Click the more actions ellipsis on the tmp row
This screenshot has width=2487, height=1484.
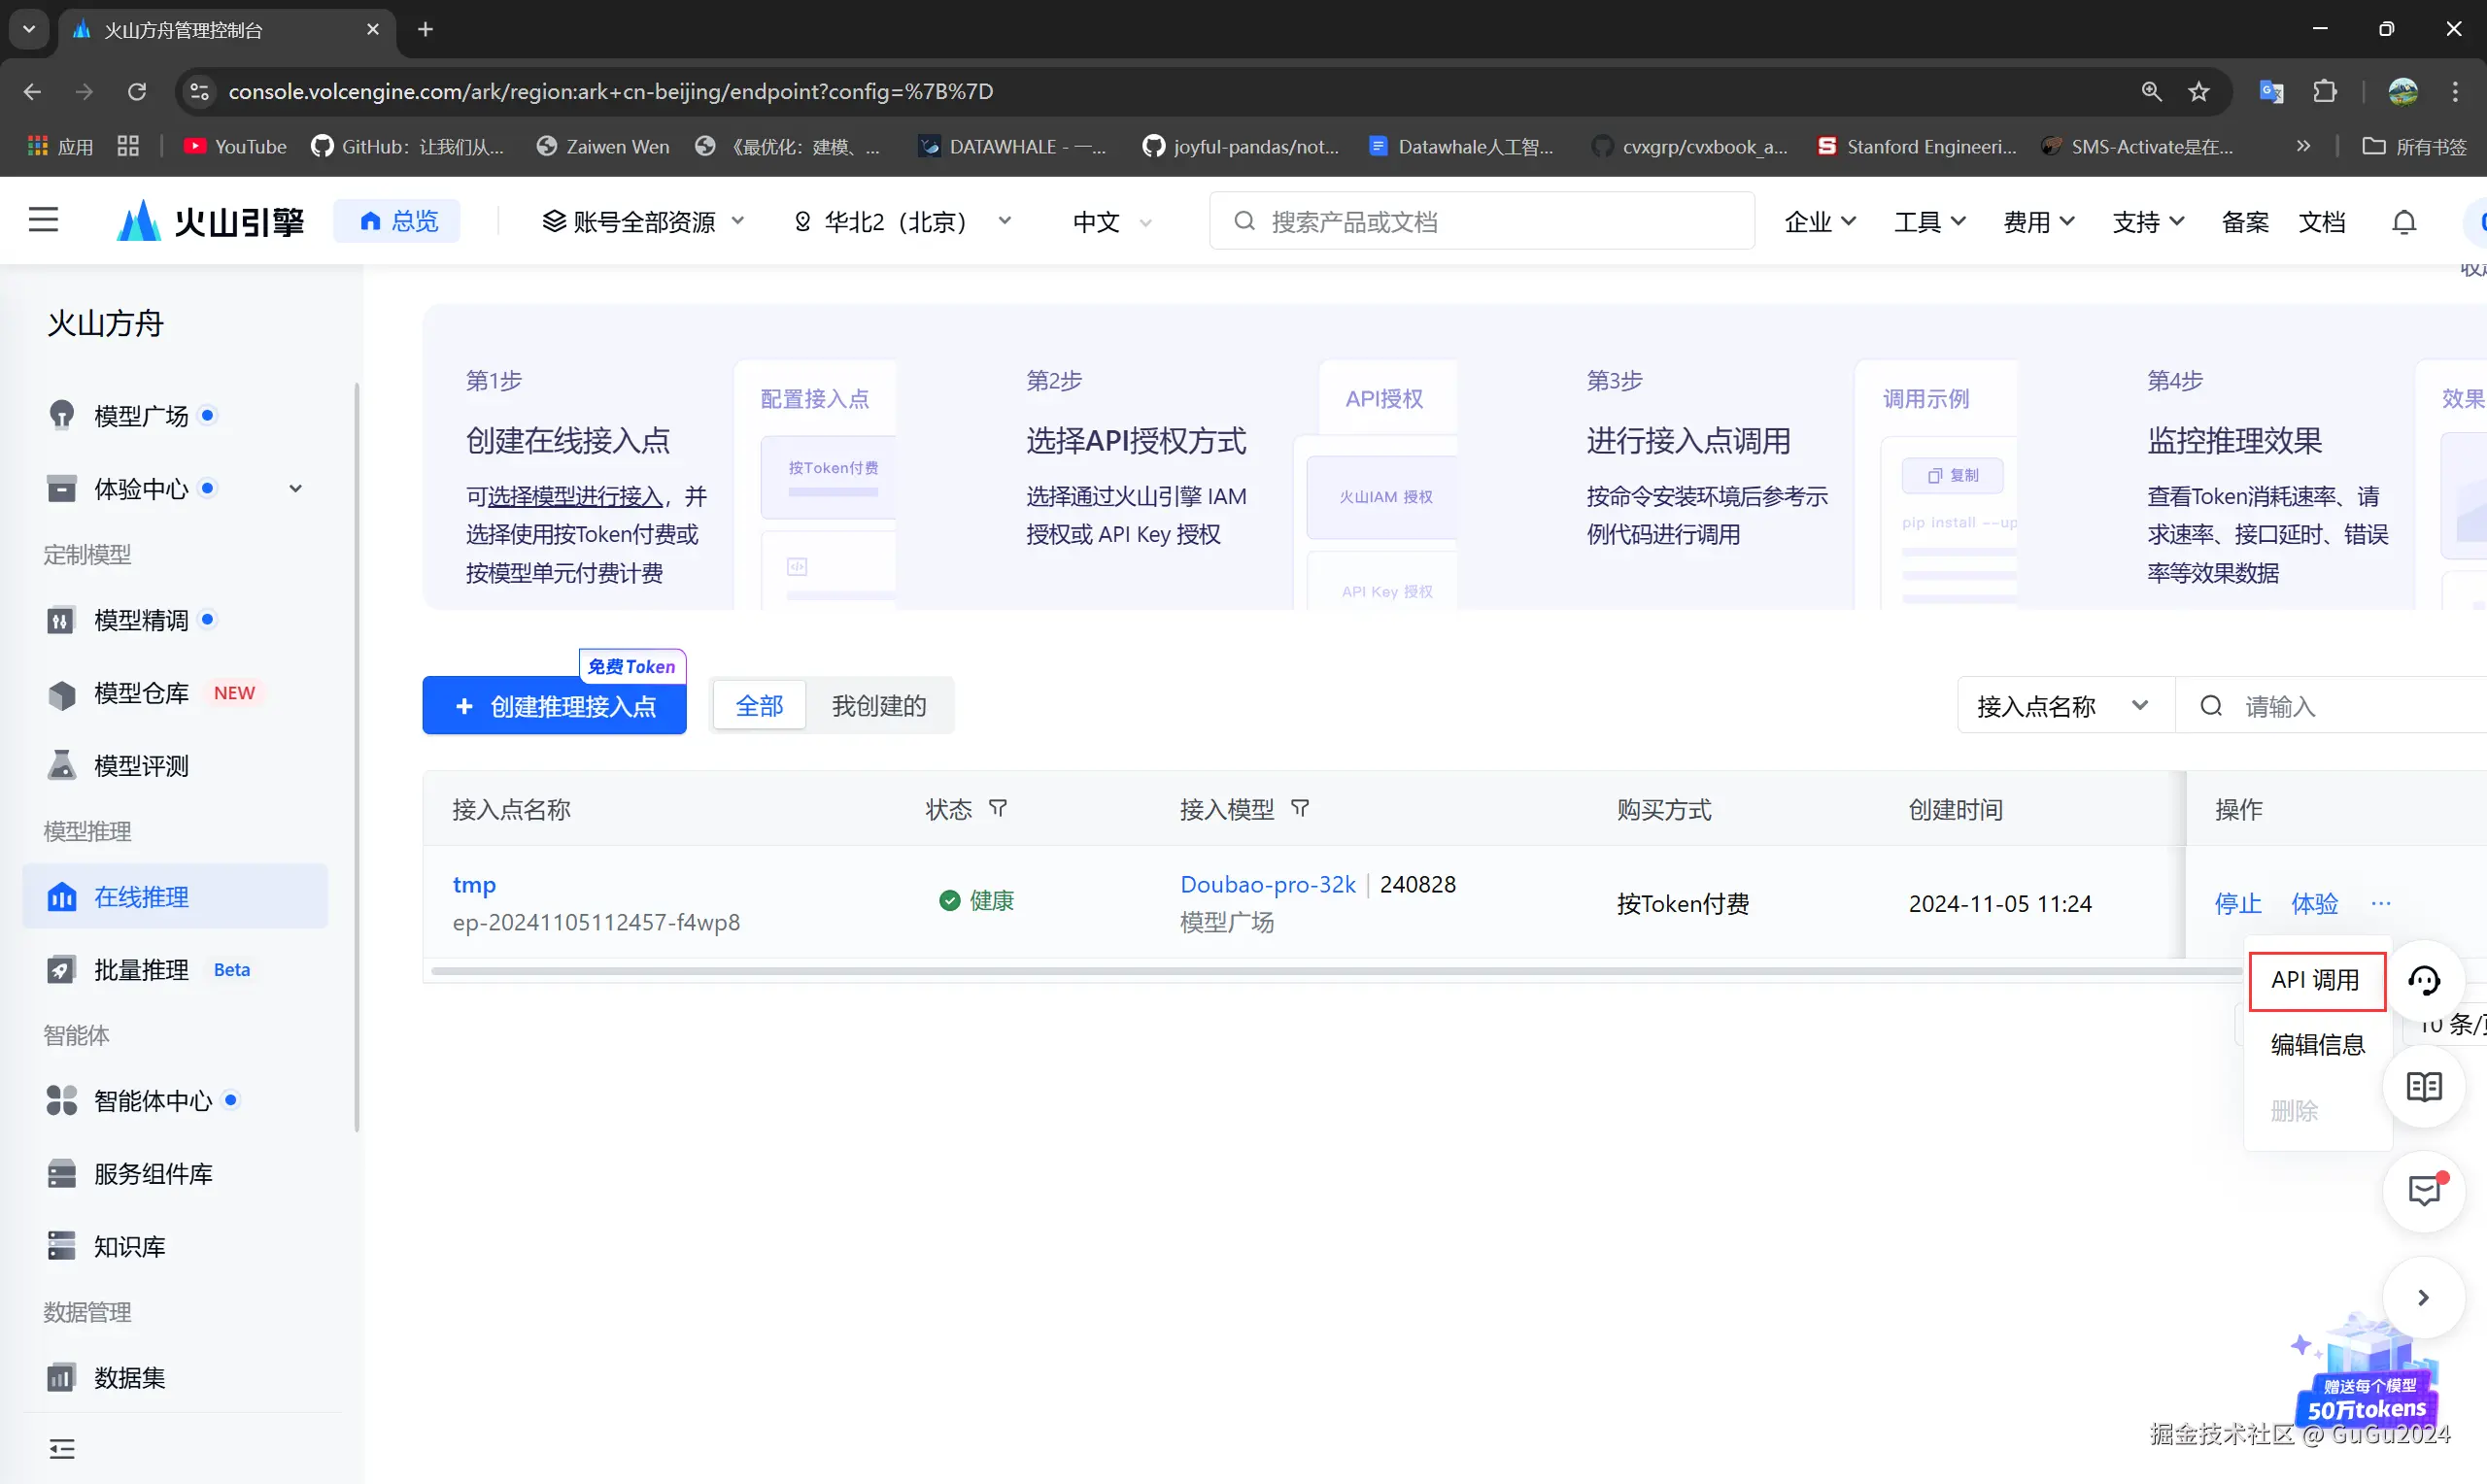2382,903
